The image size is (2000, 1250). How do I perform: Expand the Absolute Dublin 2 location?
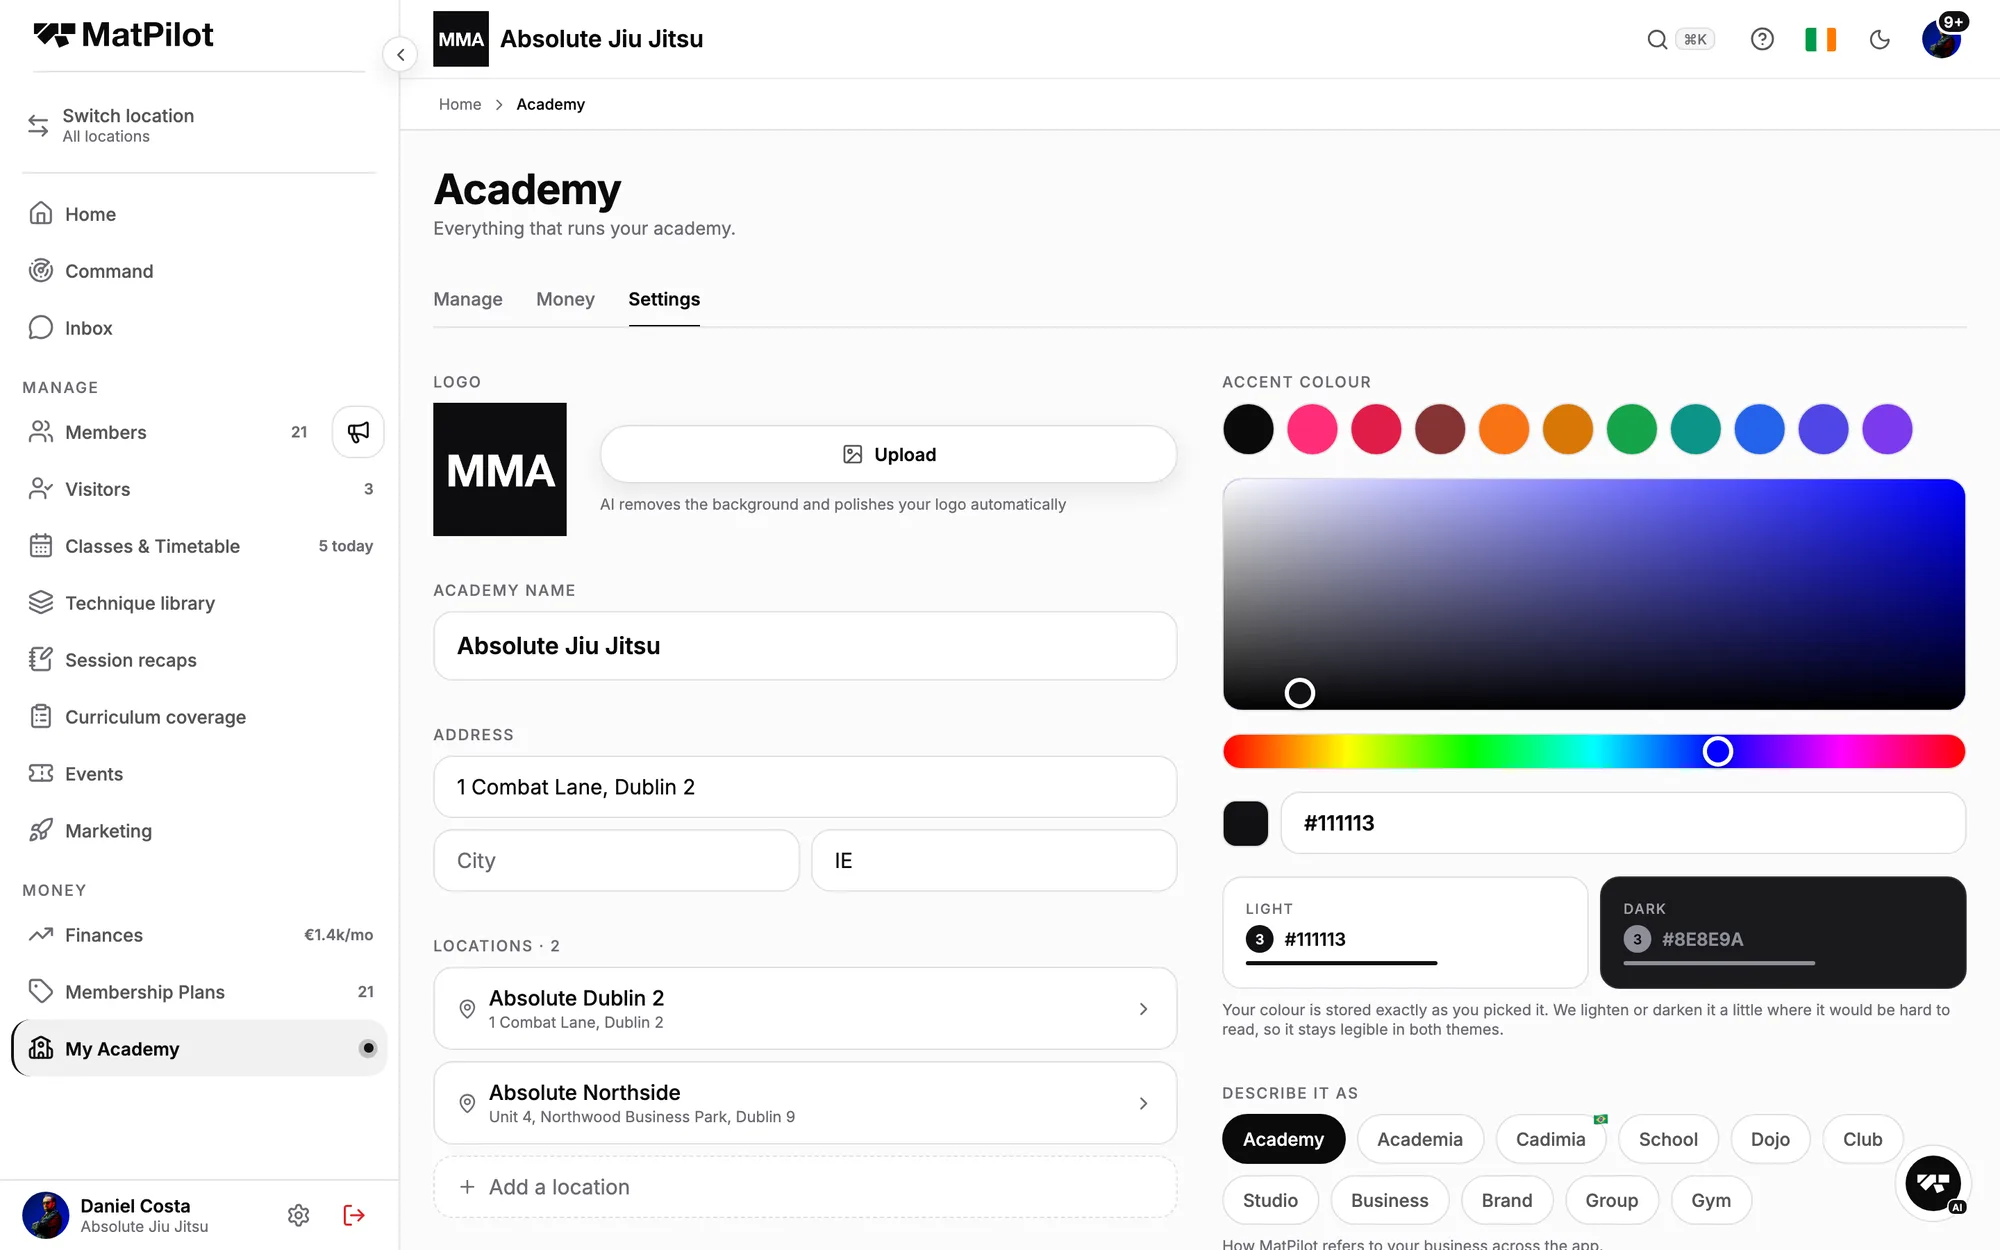point(805,1009)
